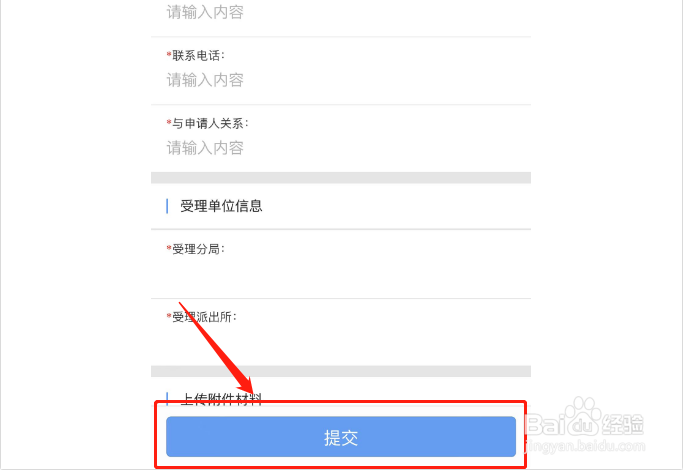Click the jingyan.baidu.com watermark link
The width and height of the screenshot is (683, 470).
pyautogui.click(x=610, y=441)
